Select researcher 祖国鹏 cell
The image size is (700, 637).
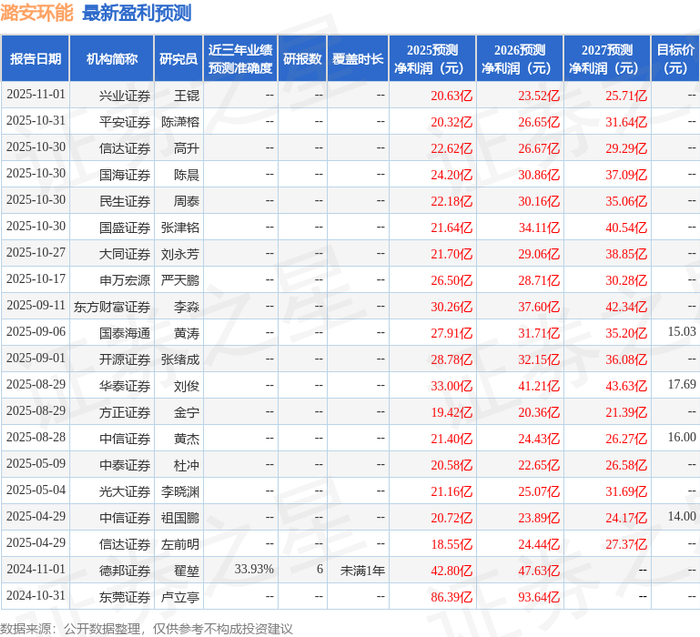(x=180, y=518)
